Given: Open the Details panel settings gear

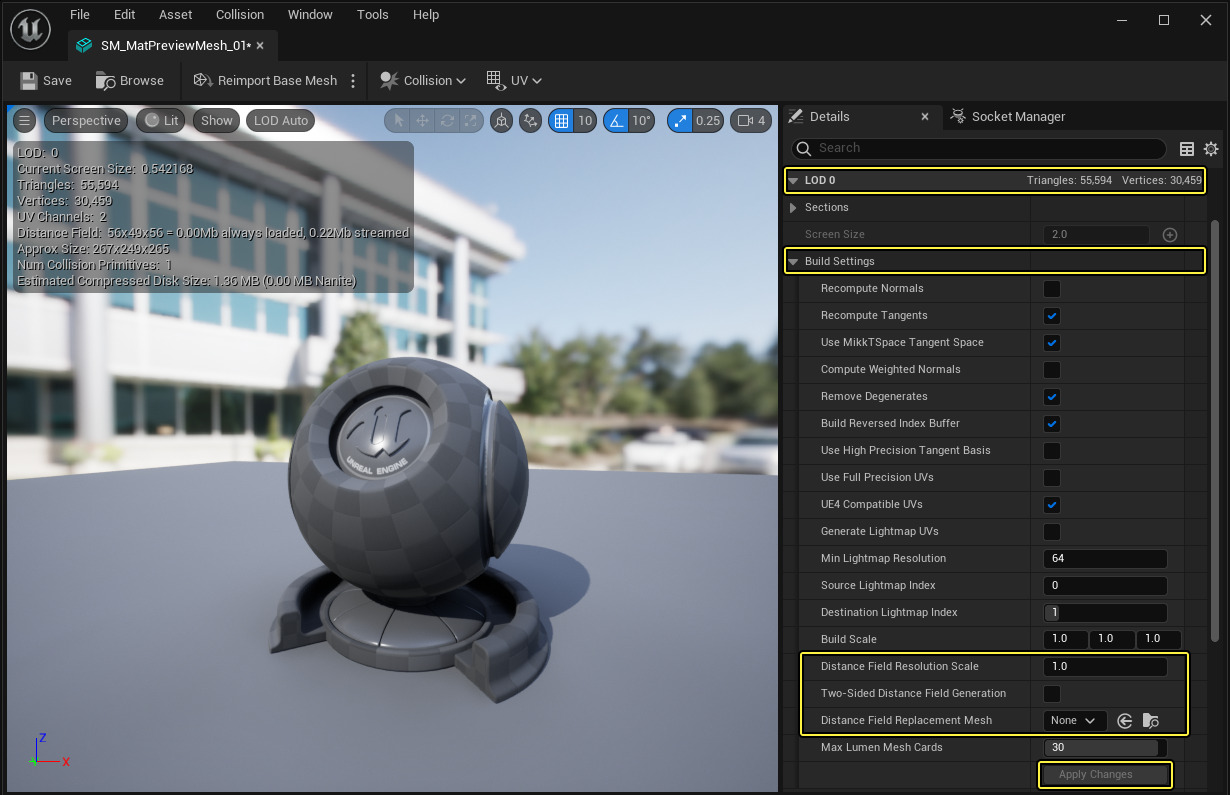Looking at the screenshot, I should (1211, 149).
